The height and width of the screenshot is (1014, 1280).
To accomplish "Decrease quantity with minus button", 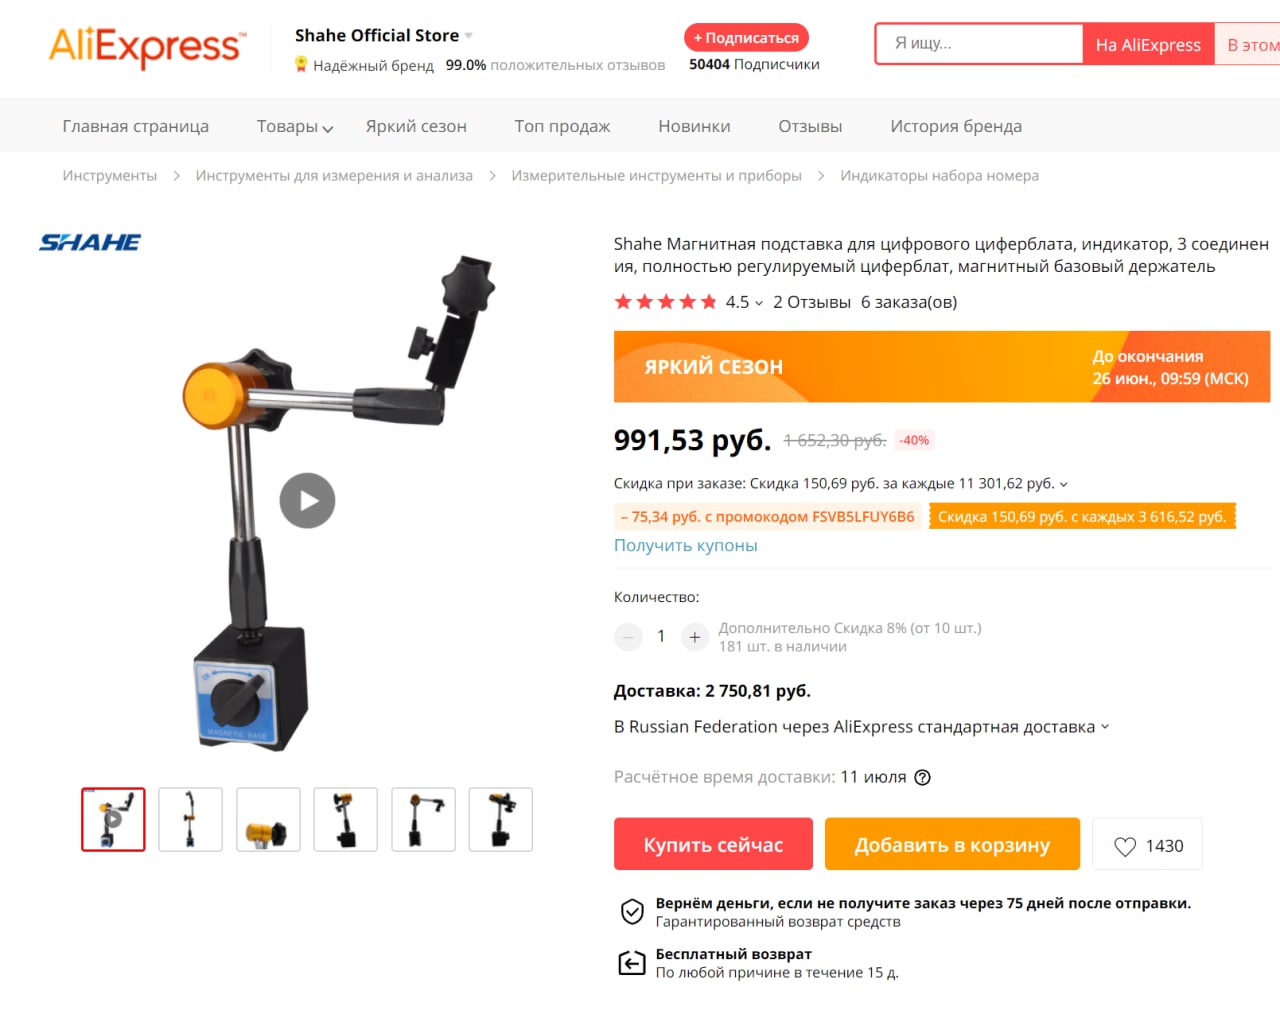I will [x=628, y=636].
